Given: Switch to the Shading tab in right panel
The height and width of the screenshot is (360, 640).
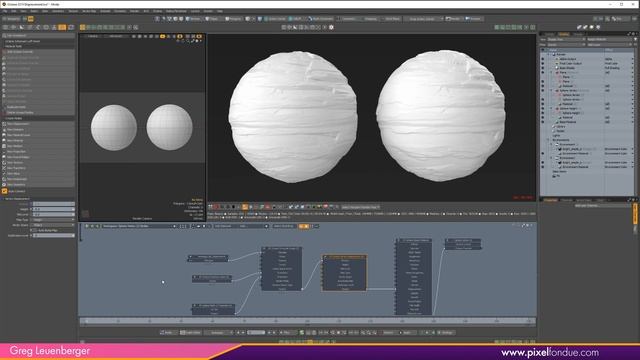Looking at the screenshot, I should pos(564,34).
